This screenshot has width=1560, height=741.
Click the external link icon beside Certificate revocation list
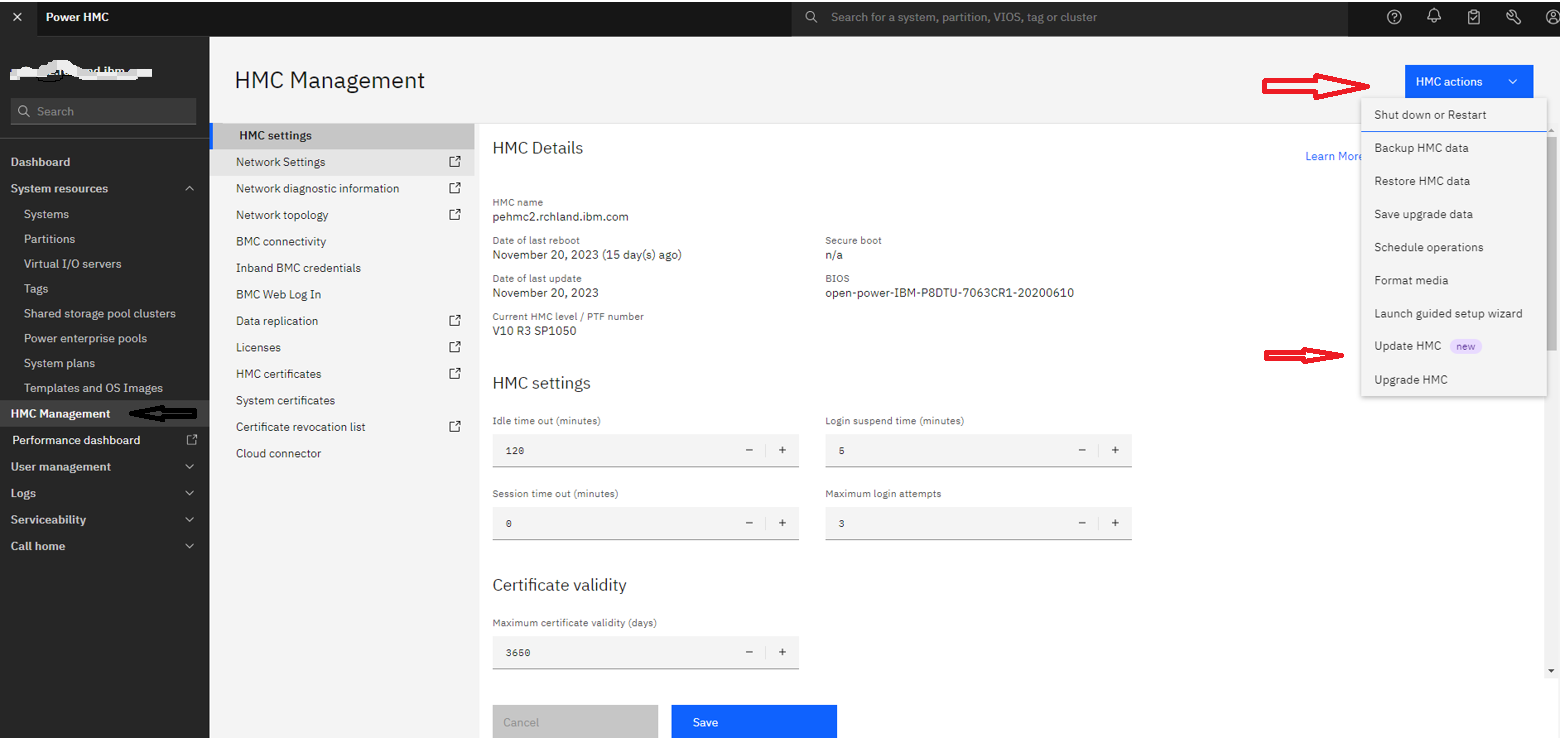click(x=455, y=426)
